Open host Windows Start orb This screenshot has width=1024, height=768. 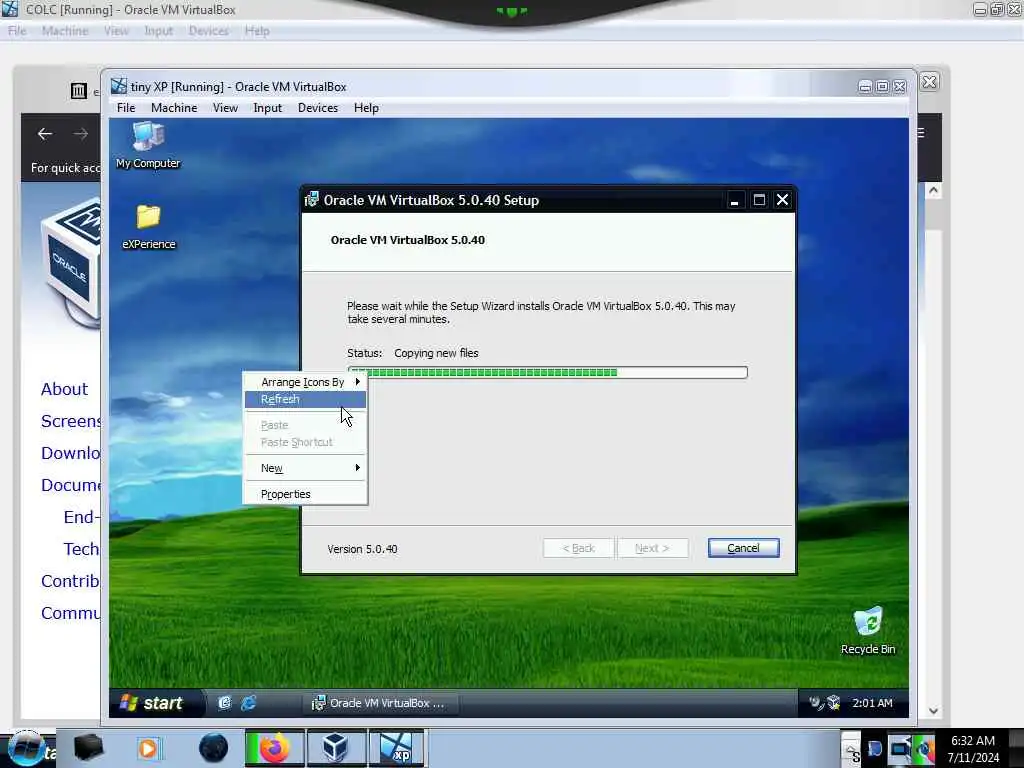26,749
